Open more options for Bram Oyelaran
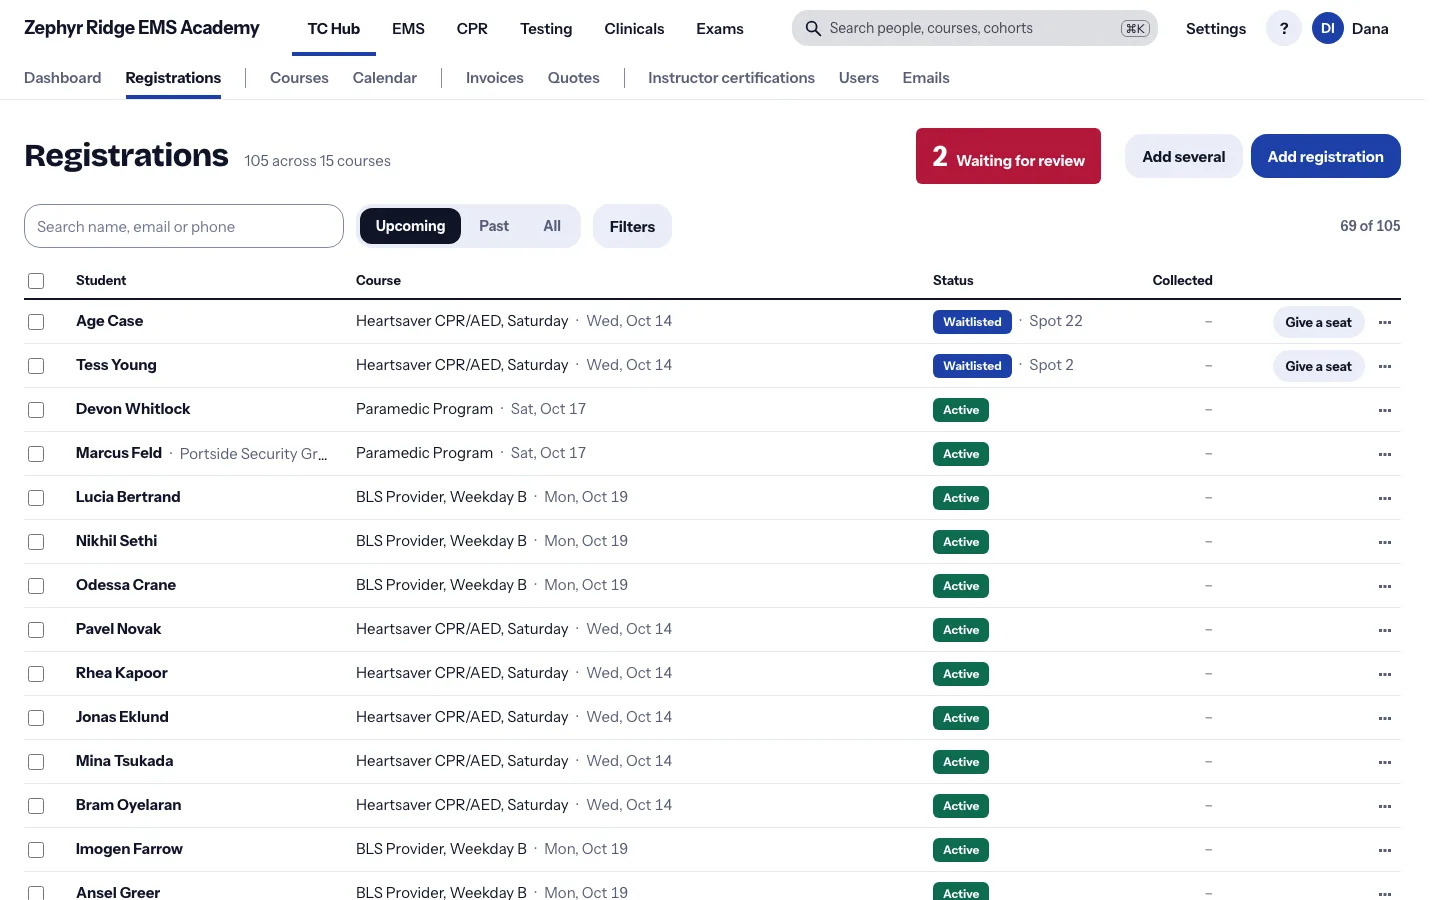The width and height of the screenshot is (1440, 900). (1385, 806)
